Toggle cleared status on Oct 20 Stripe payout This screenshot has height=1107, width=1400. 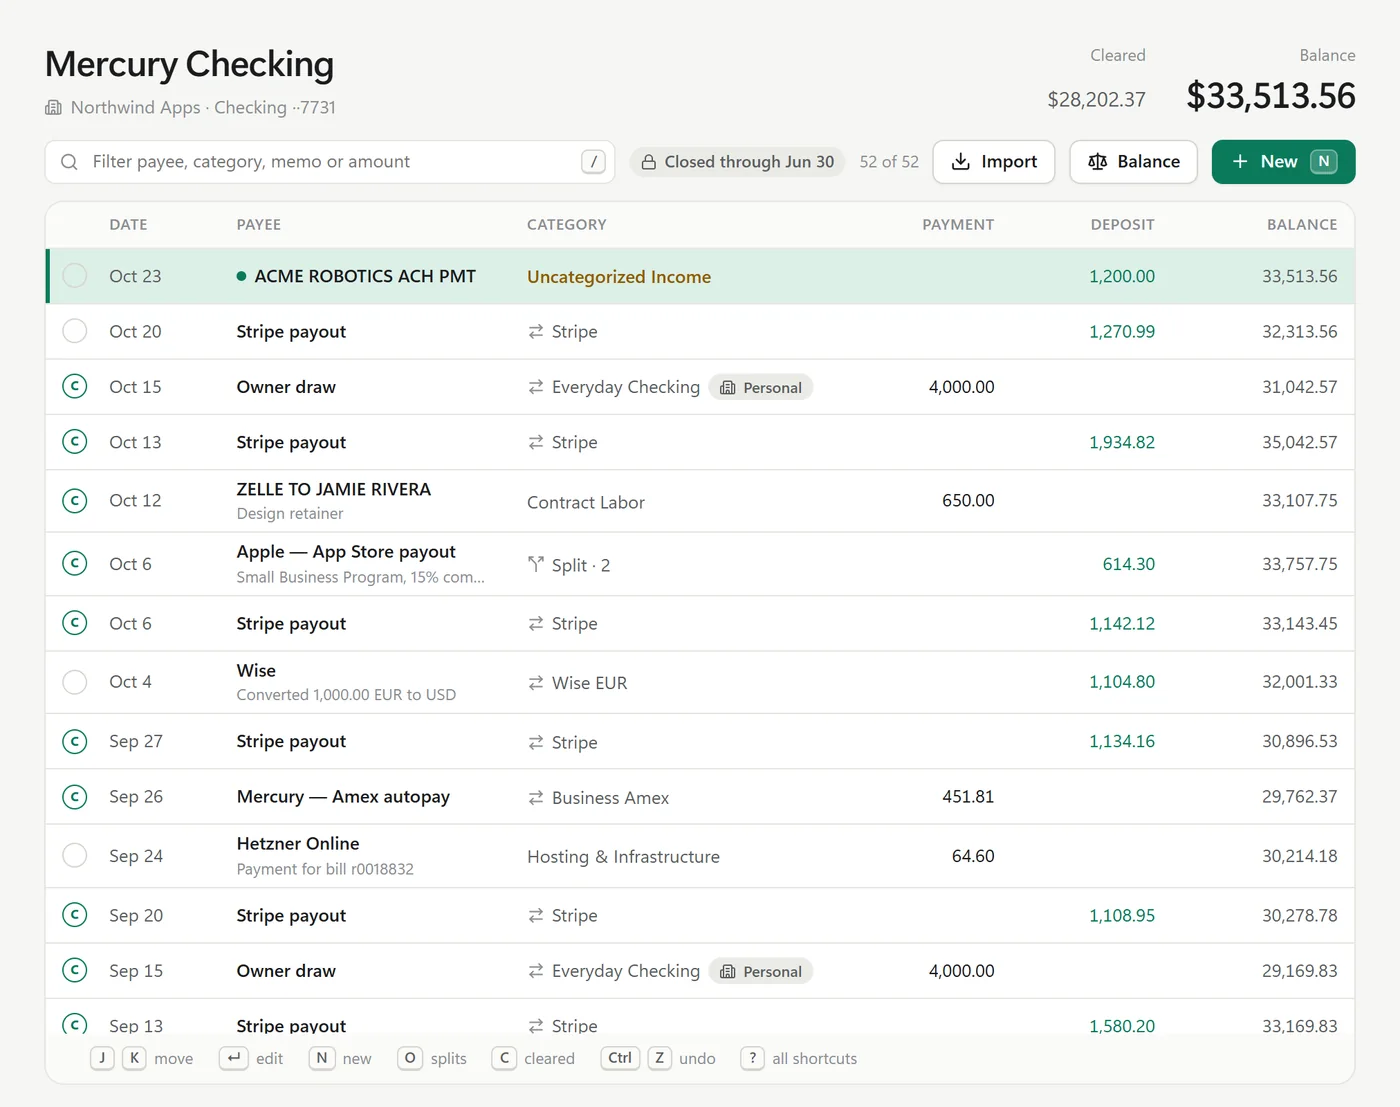(x=75, y=331)
